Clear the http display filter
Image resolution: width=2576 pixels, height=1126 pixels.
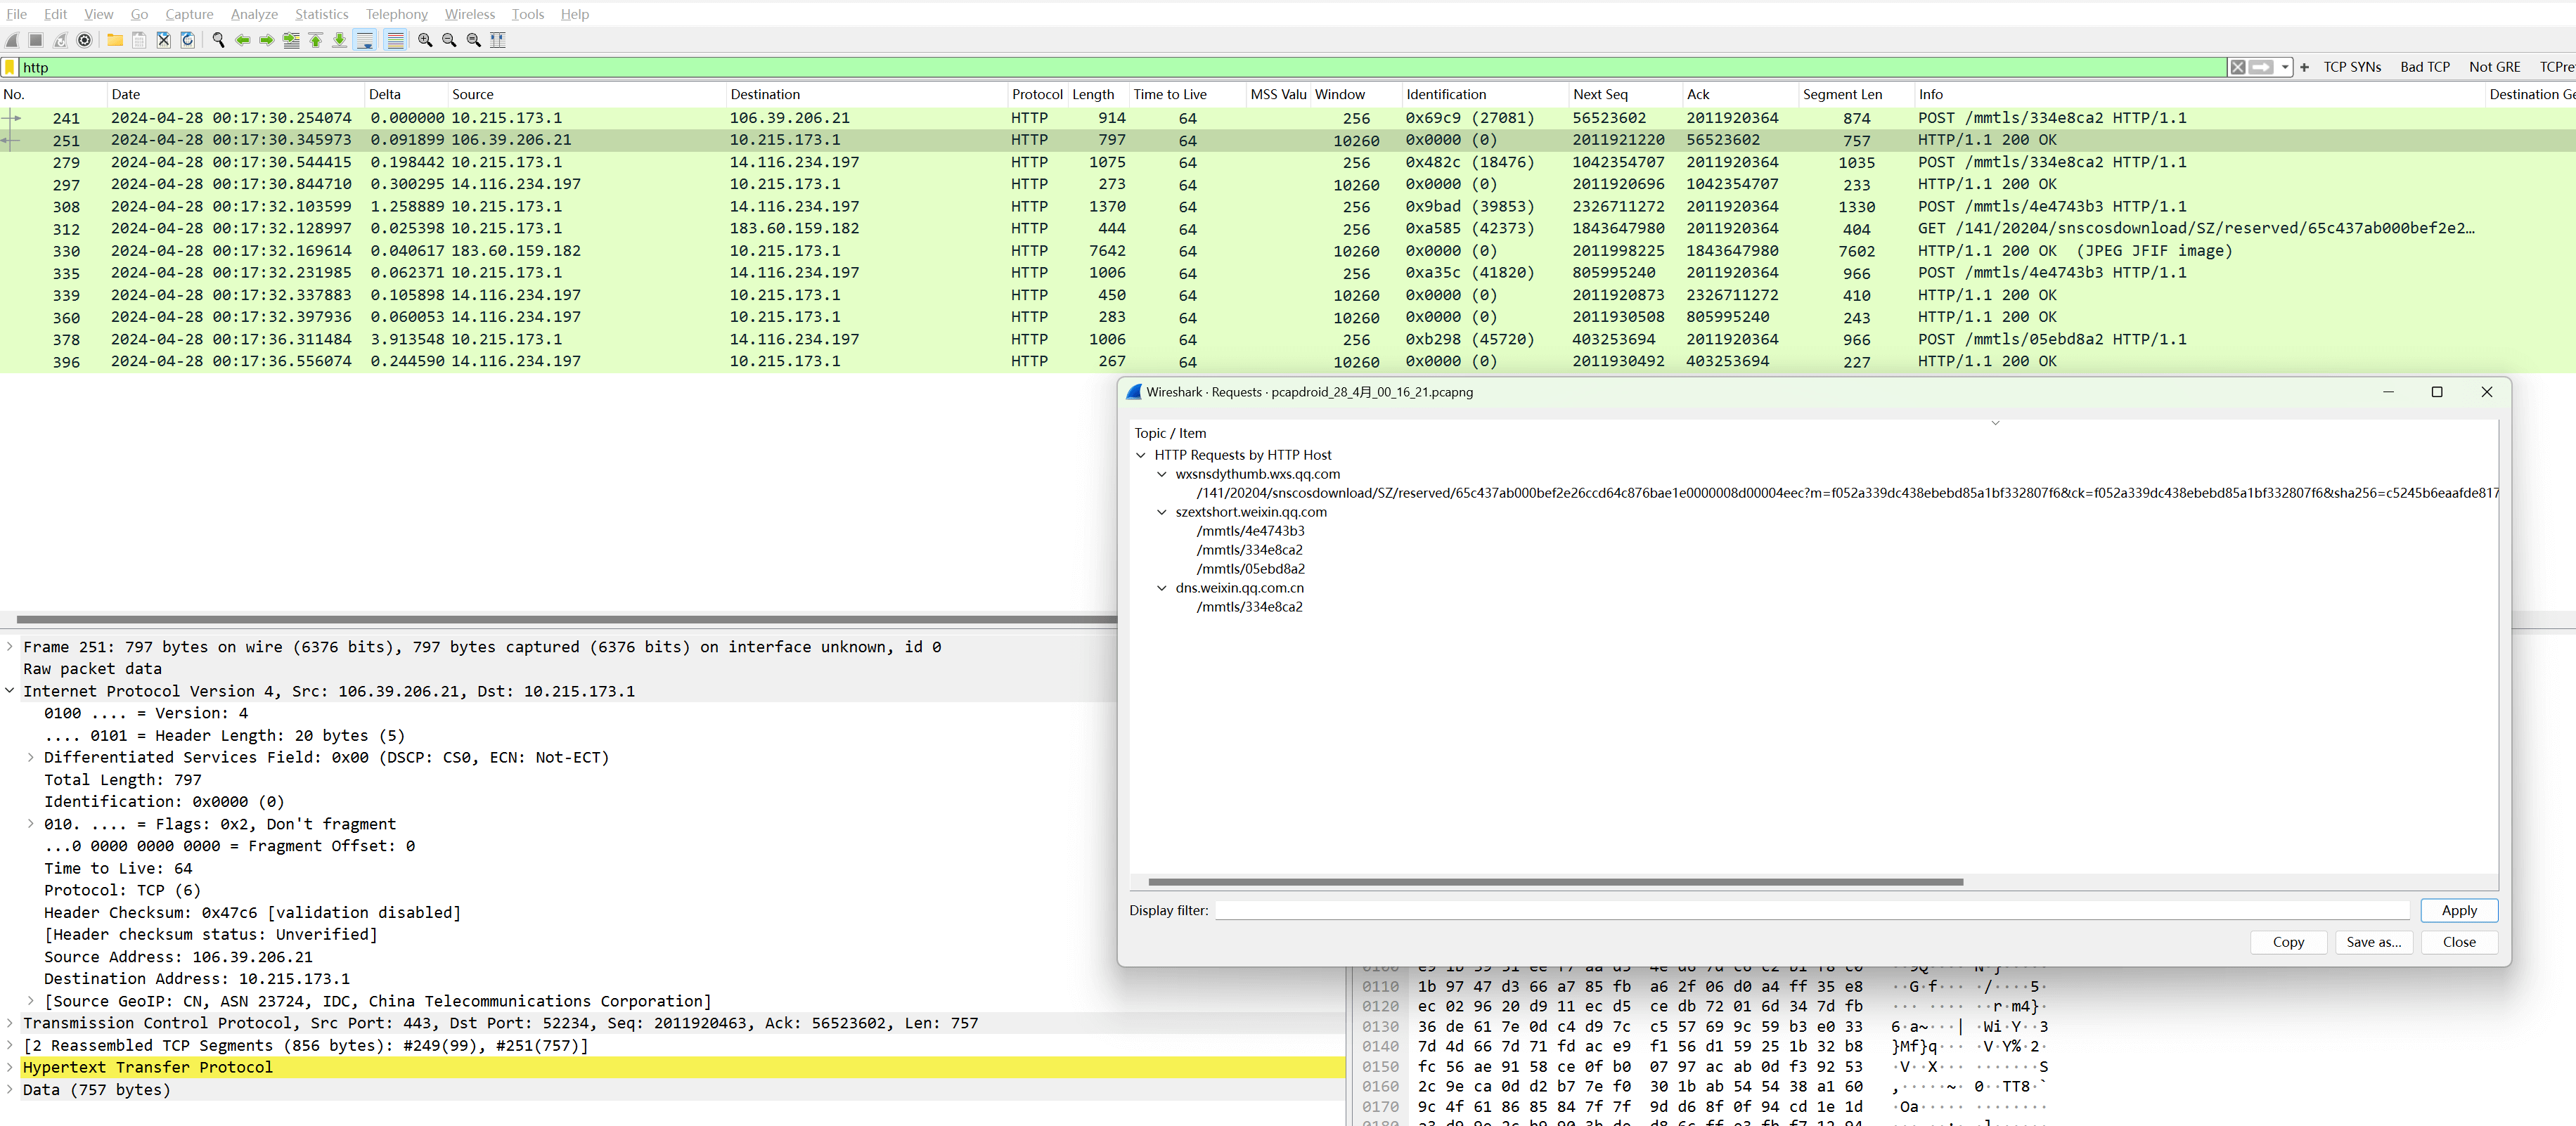click(2237, 67)
